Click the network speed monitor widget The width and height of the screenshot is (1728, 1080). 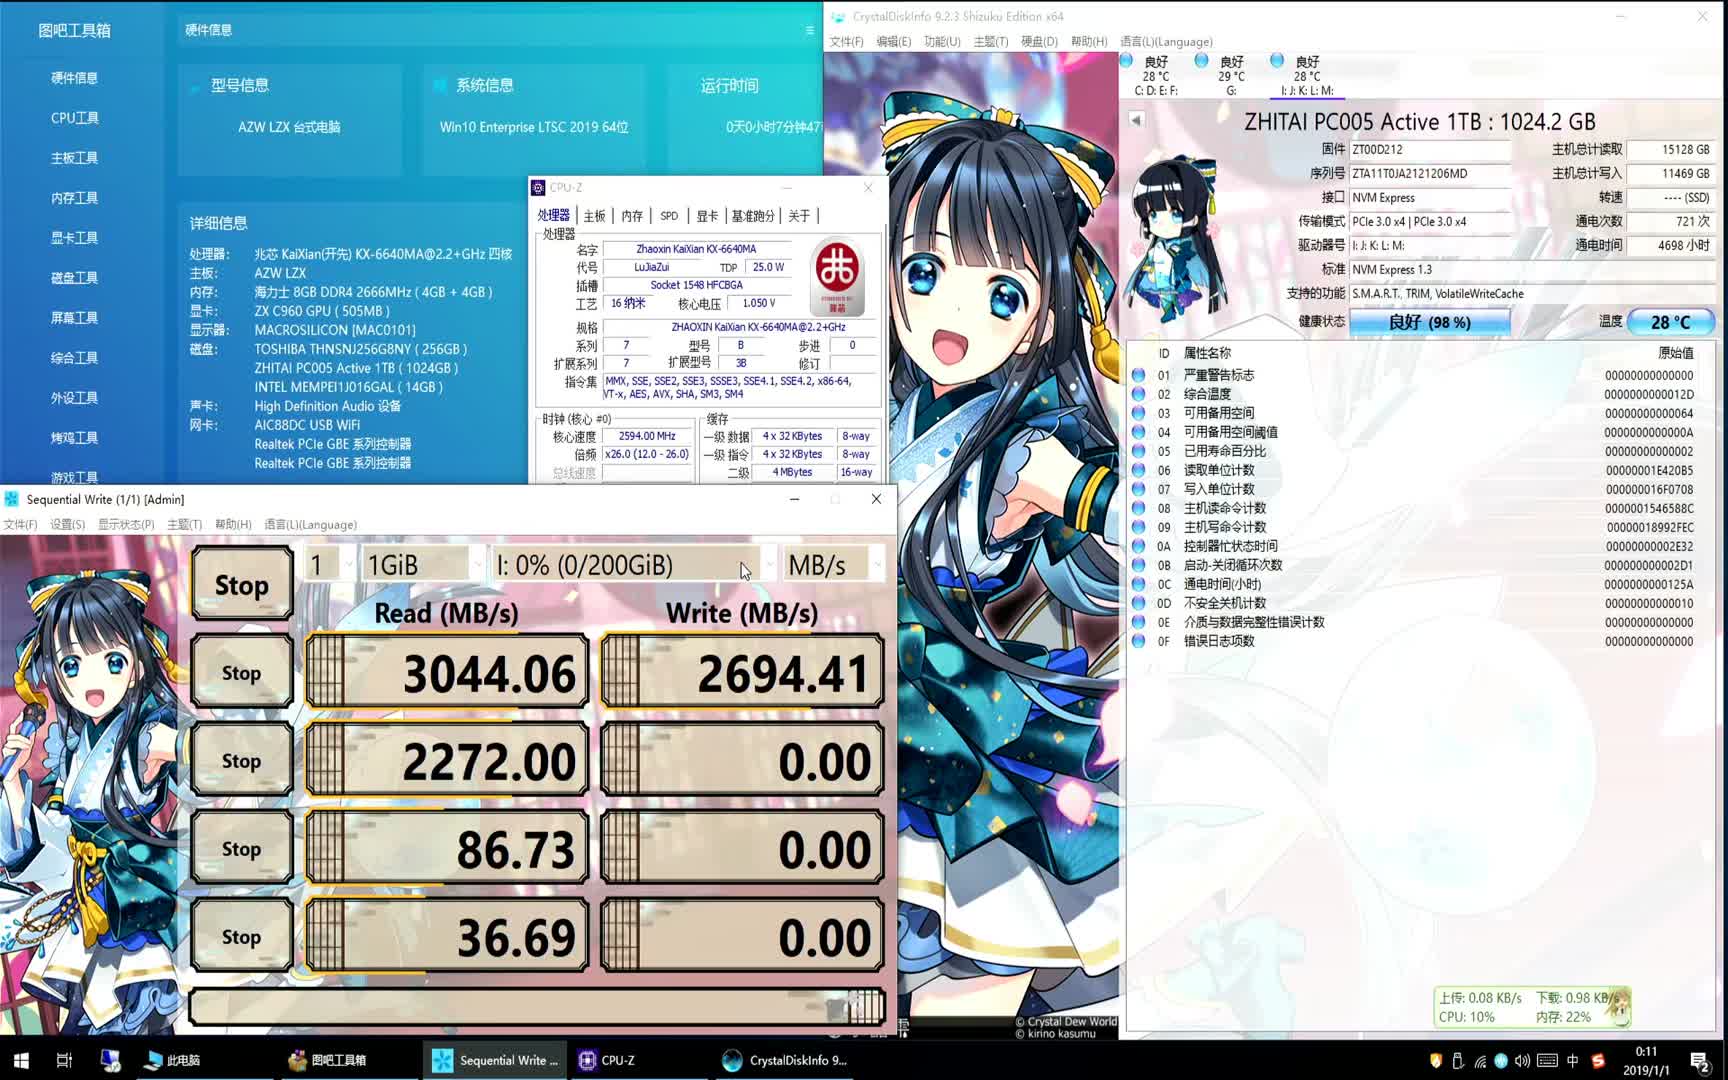1531,1007
